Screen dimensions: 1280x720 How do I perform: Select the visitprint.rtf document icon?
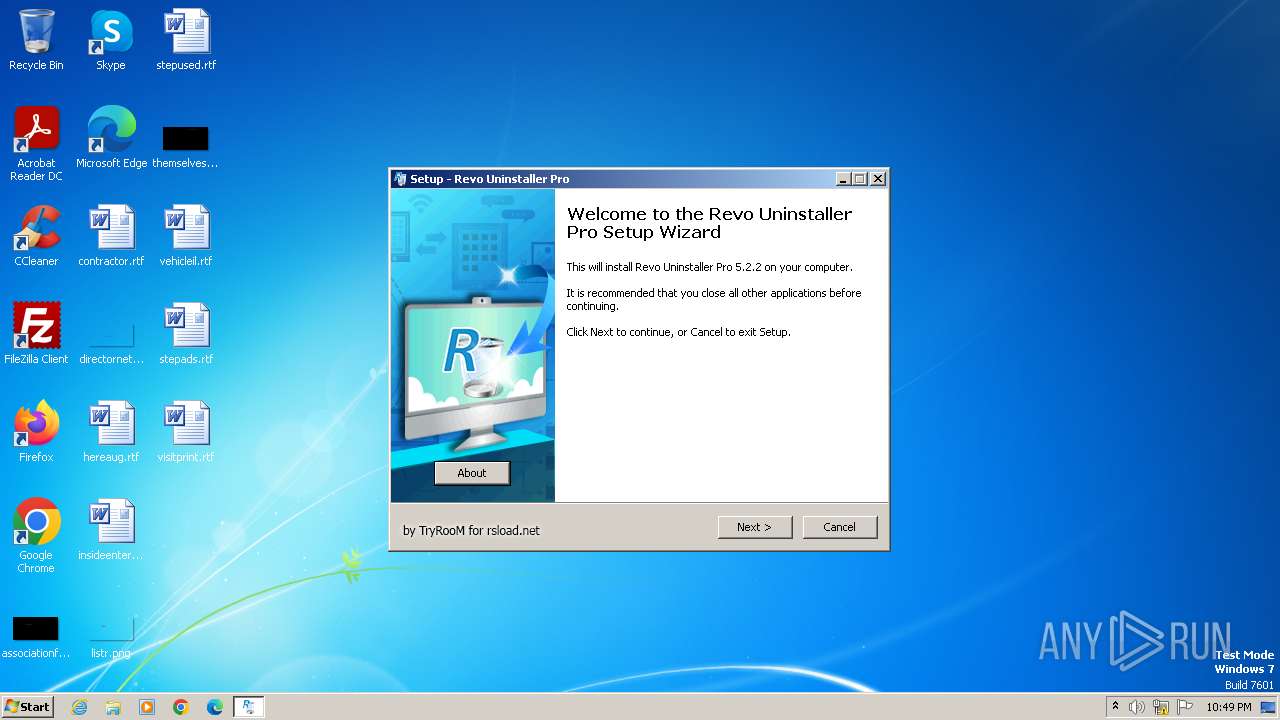click(186, 432)
